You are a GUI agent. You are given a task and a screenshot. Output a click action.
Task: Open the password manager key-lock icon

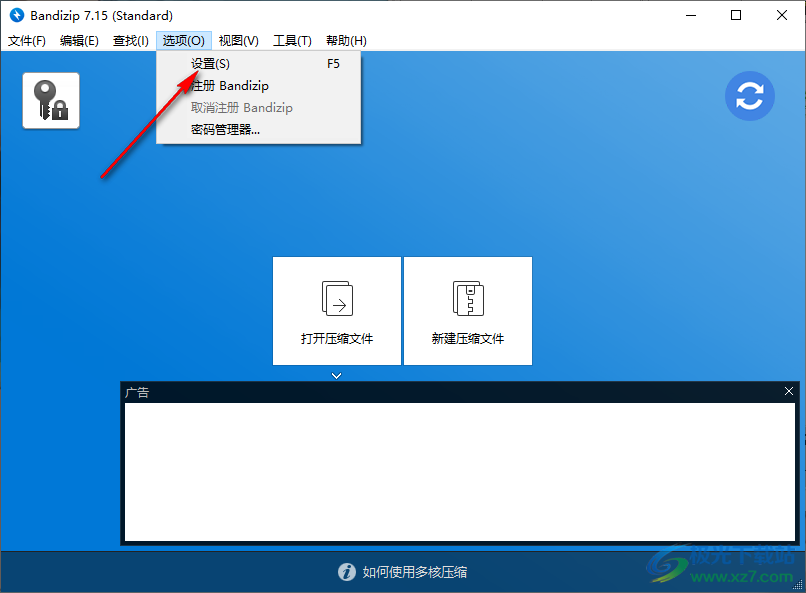(x=51, y=101)
